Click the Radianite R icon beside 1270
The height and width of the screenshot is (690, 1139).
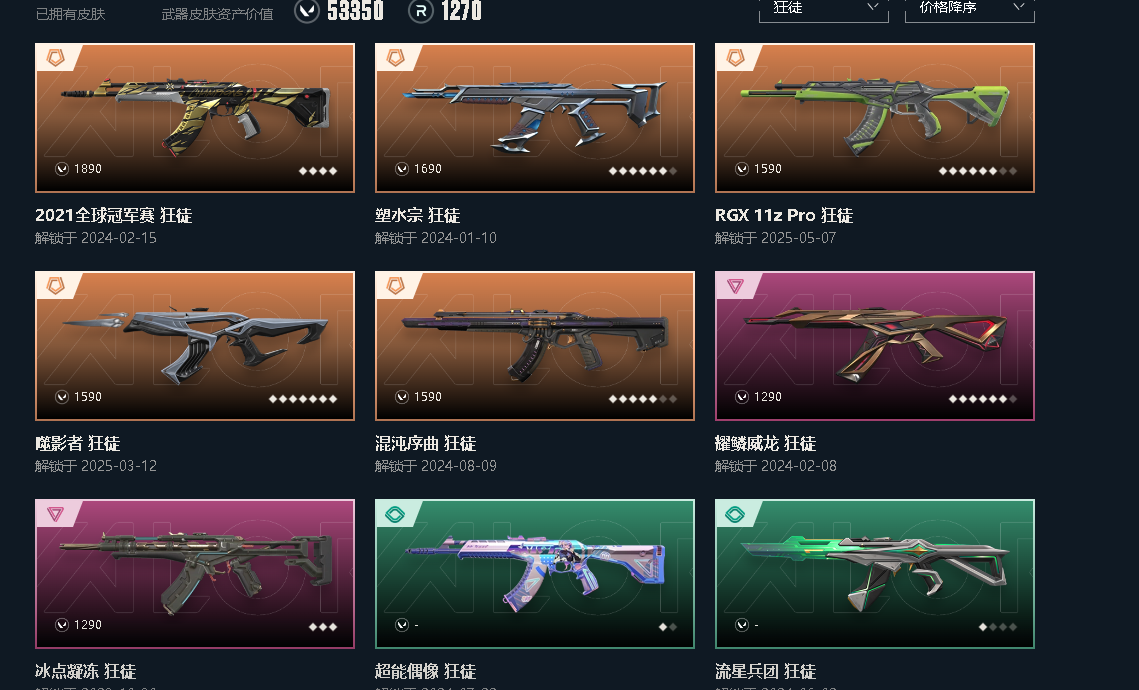(421, 11)
